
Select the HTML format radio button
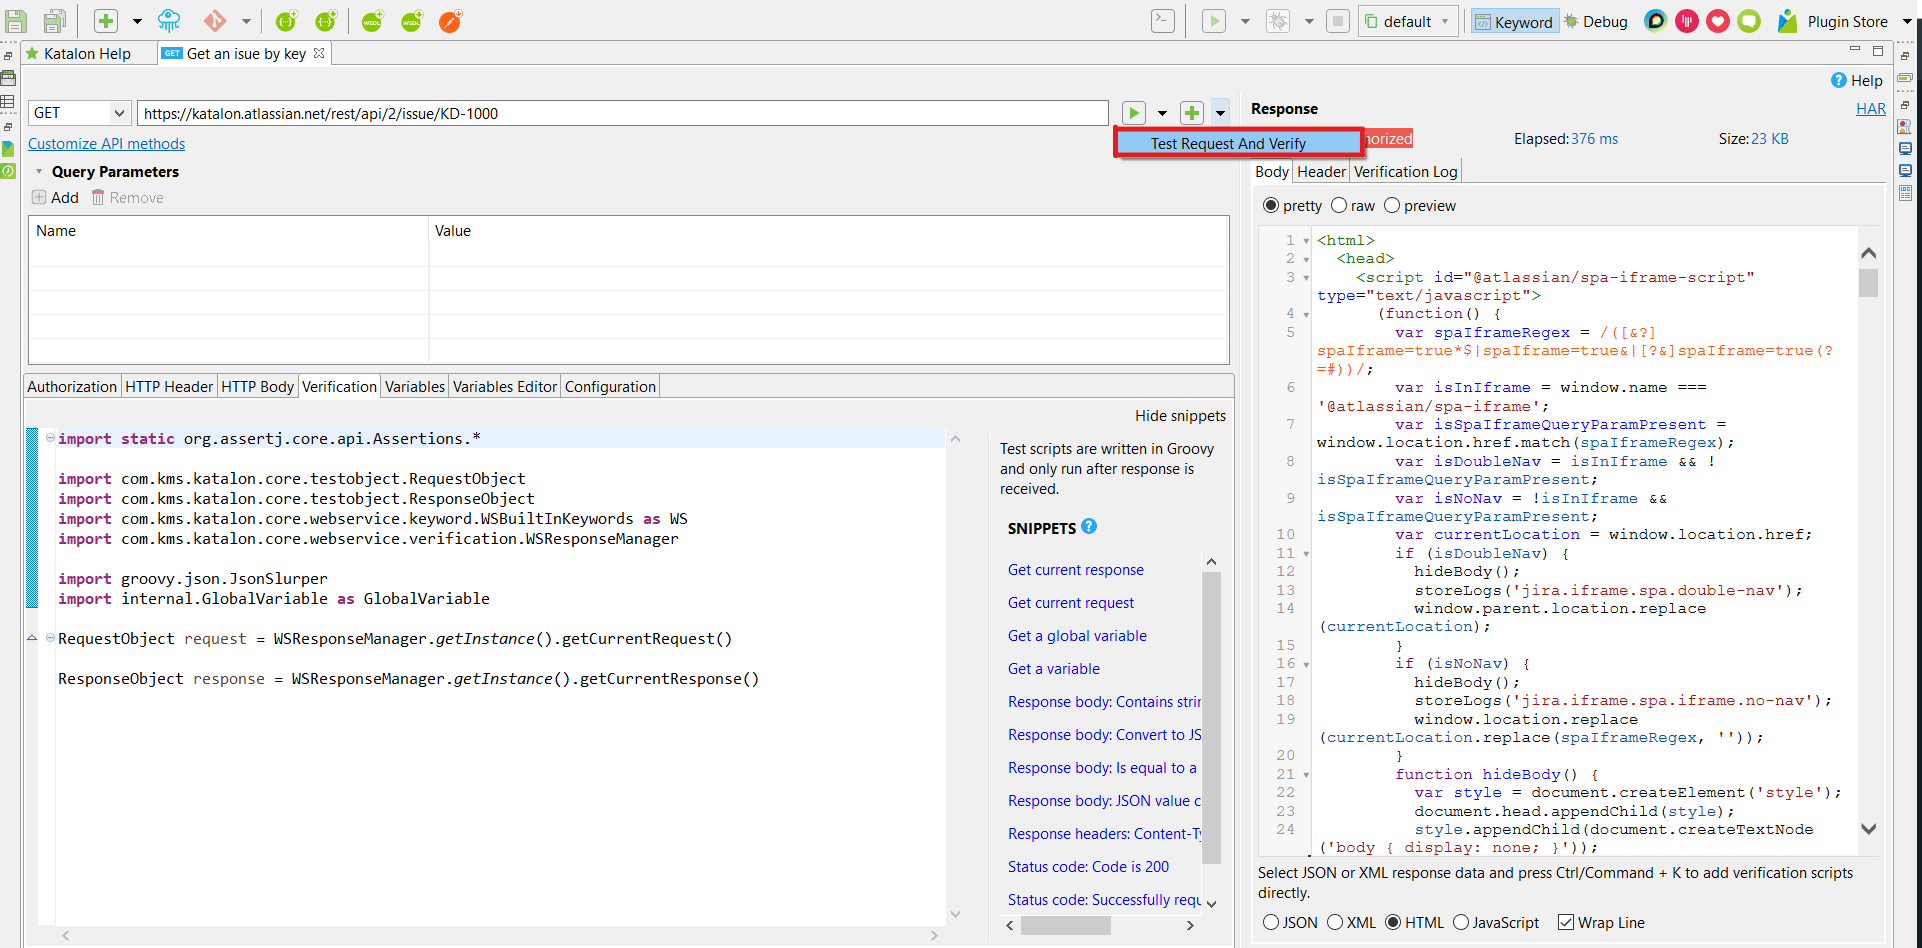[1393, 922]
